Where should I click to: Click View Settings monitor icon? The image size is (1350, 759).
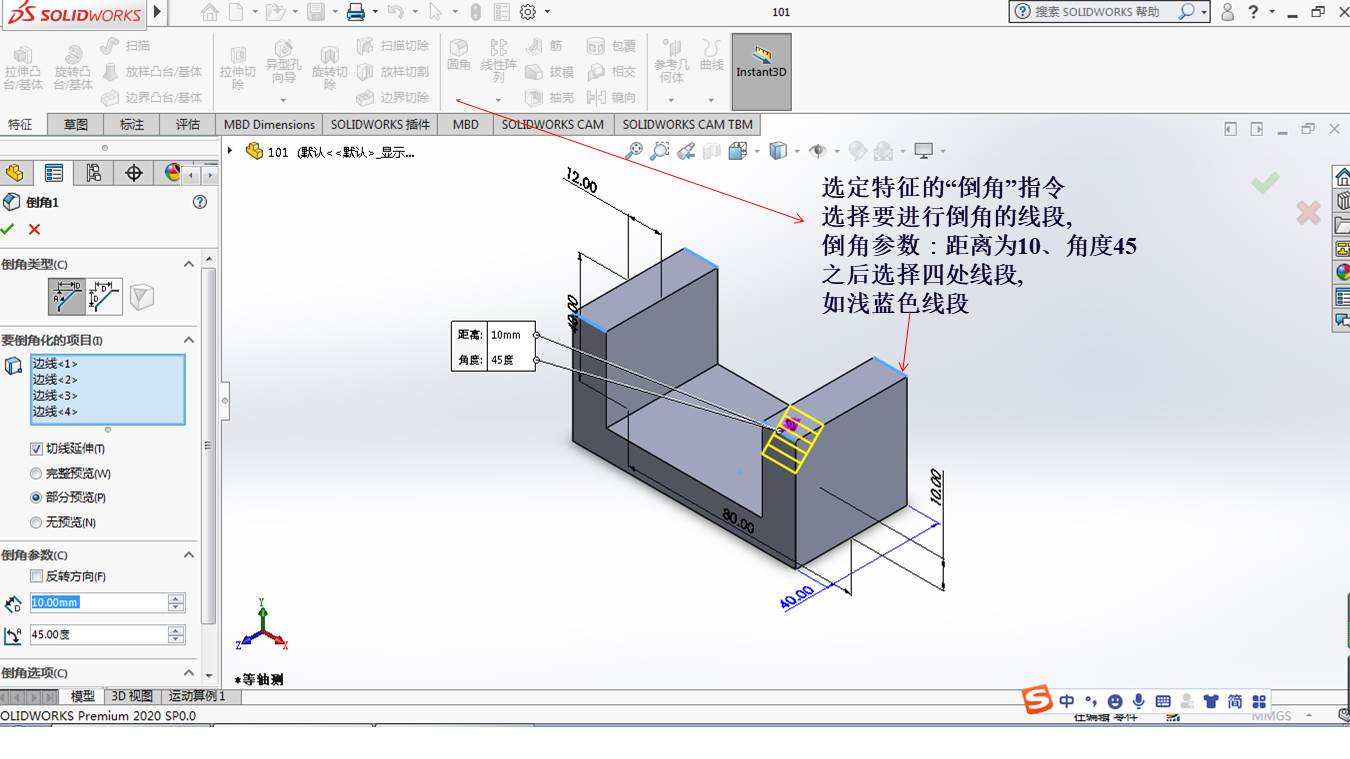point(923,151)
